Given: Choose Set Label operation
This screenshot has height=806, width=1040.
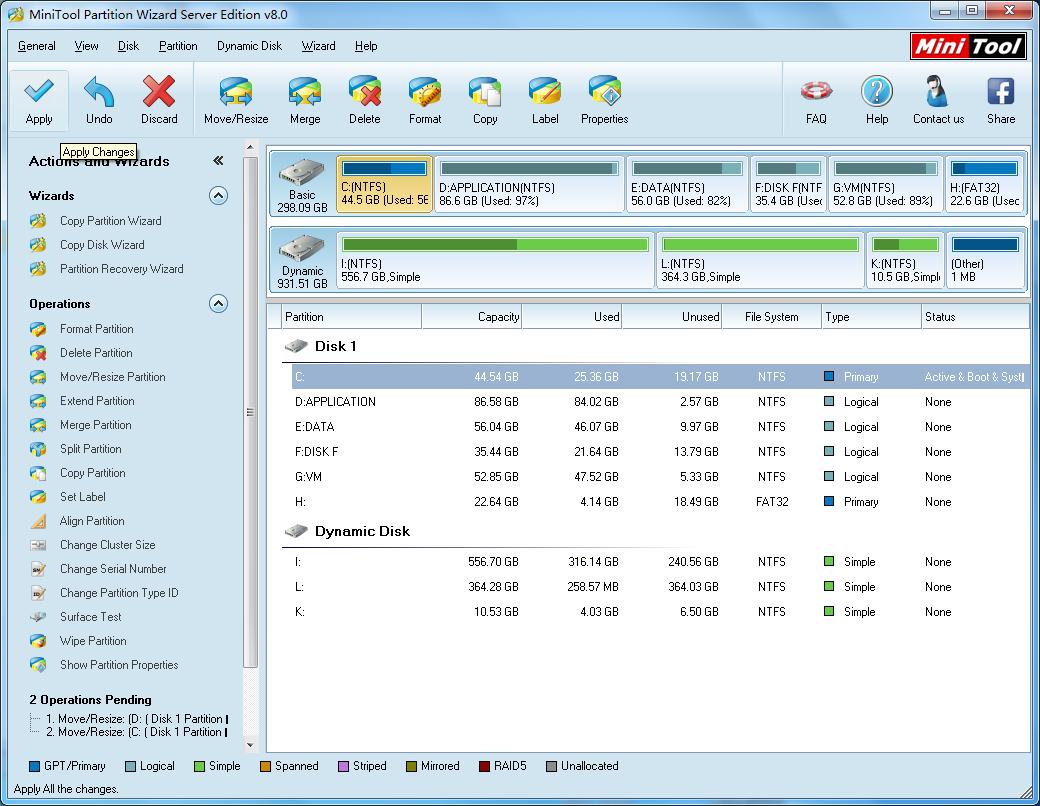Looking at the screenshot, I should coord(82,497).
